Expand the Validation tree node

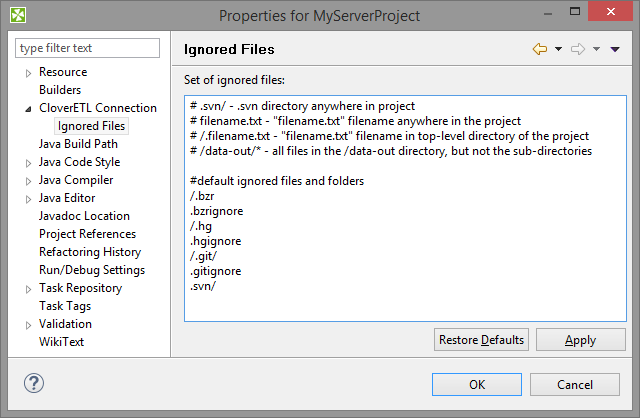pos(29,325)
